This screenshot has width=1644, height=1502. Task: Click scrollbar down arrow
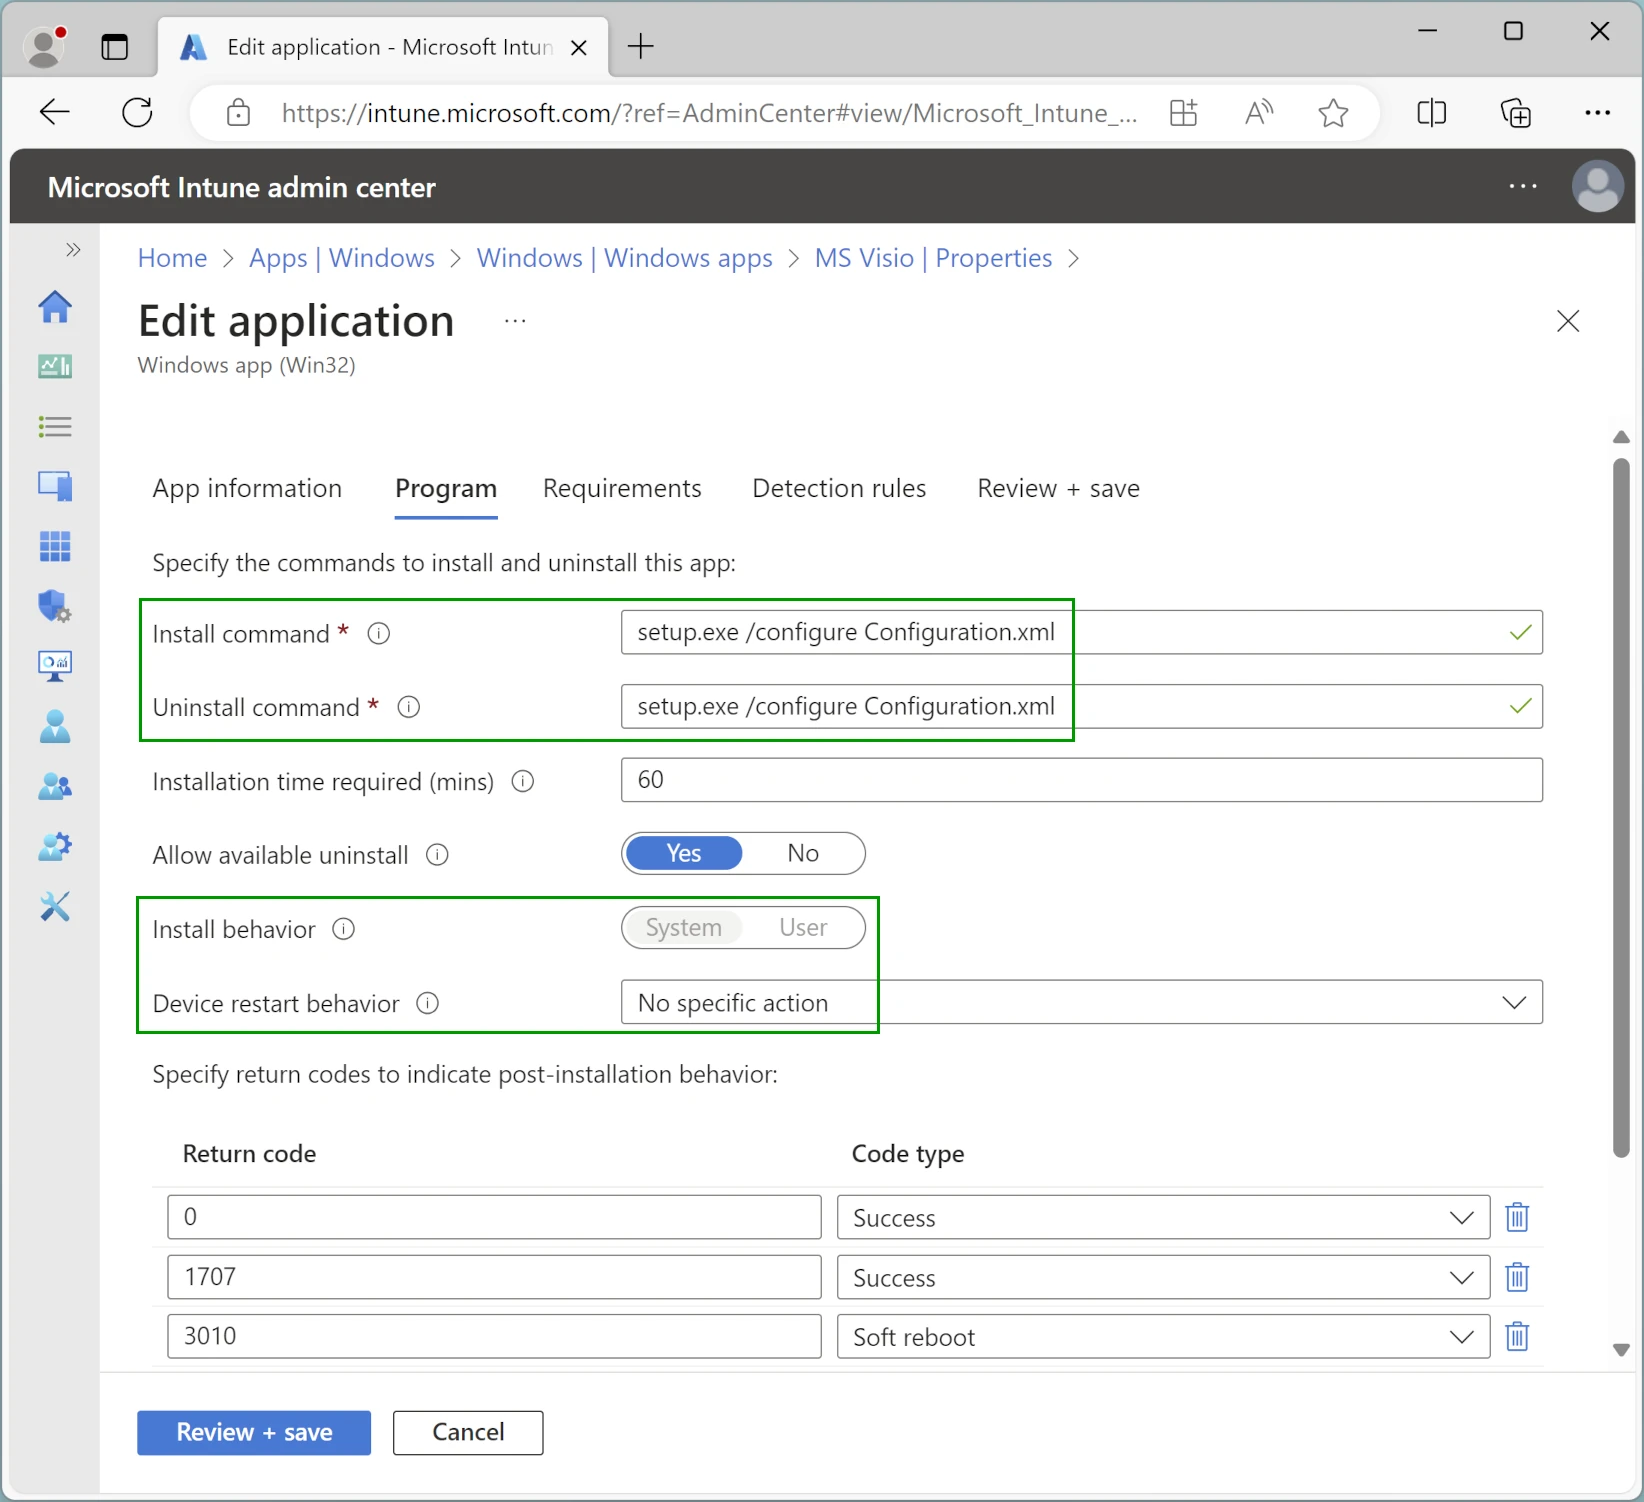click(1621, 1350)
